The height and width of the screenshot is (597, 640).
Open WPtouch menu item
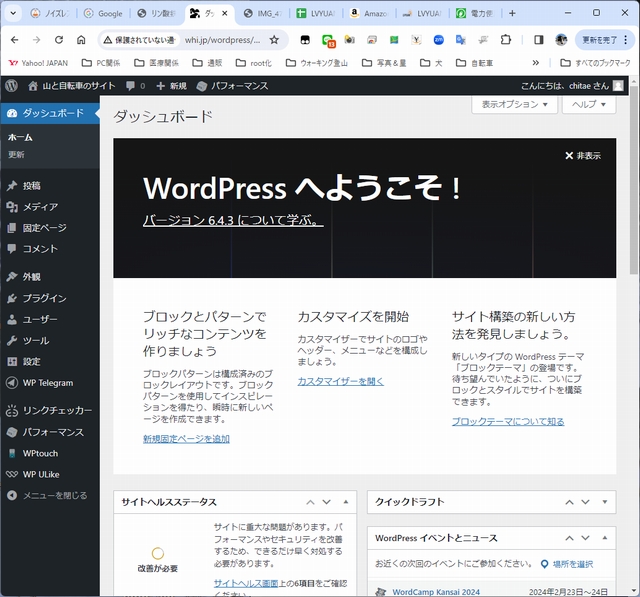coord(50,453)
